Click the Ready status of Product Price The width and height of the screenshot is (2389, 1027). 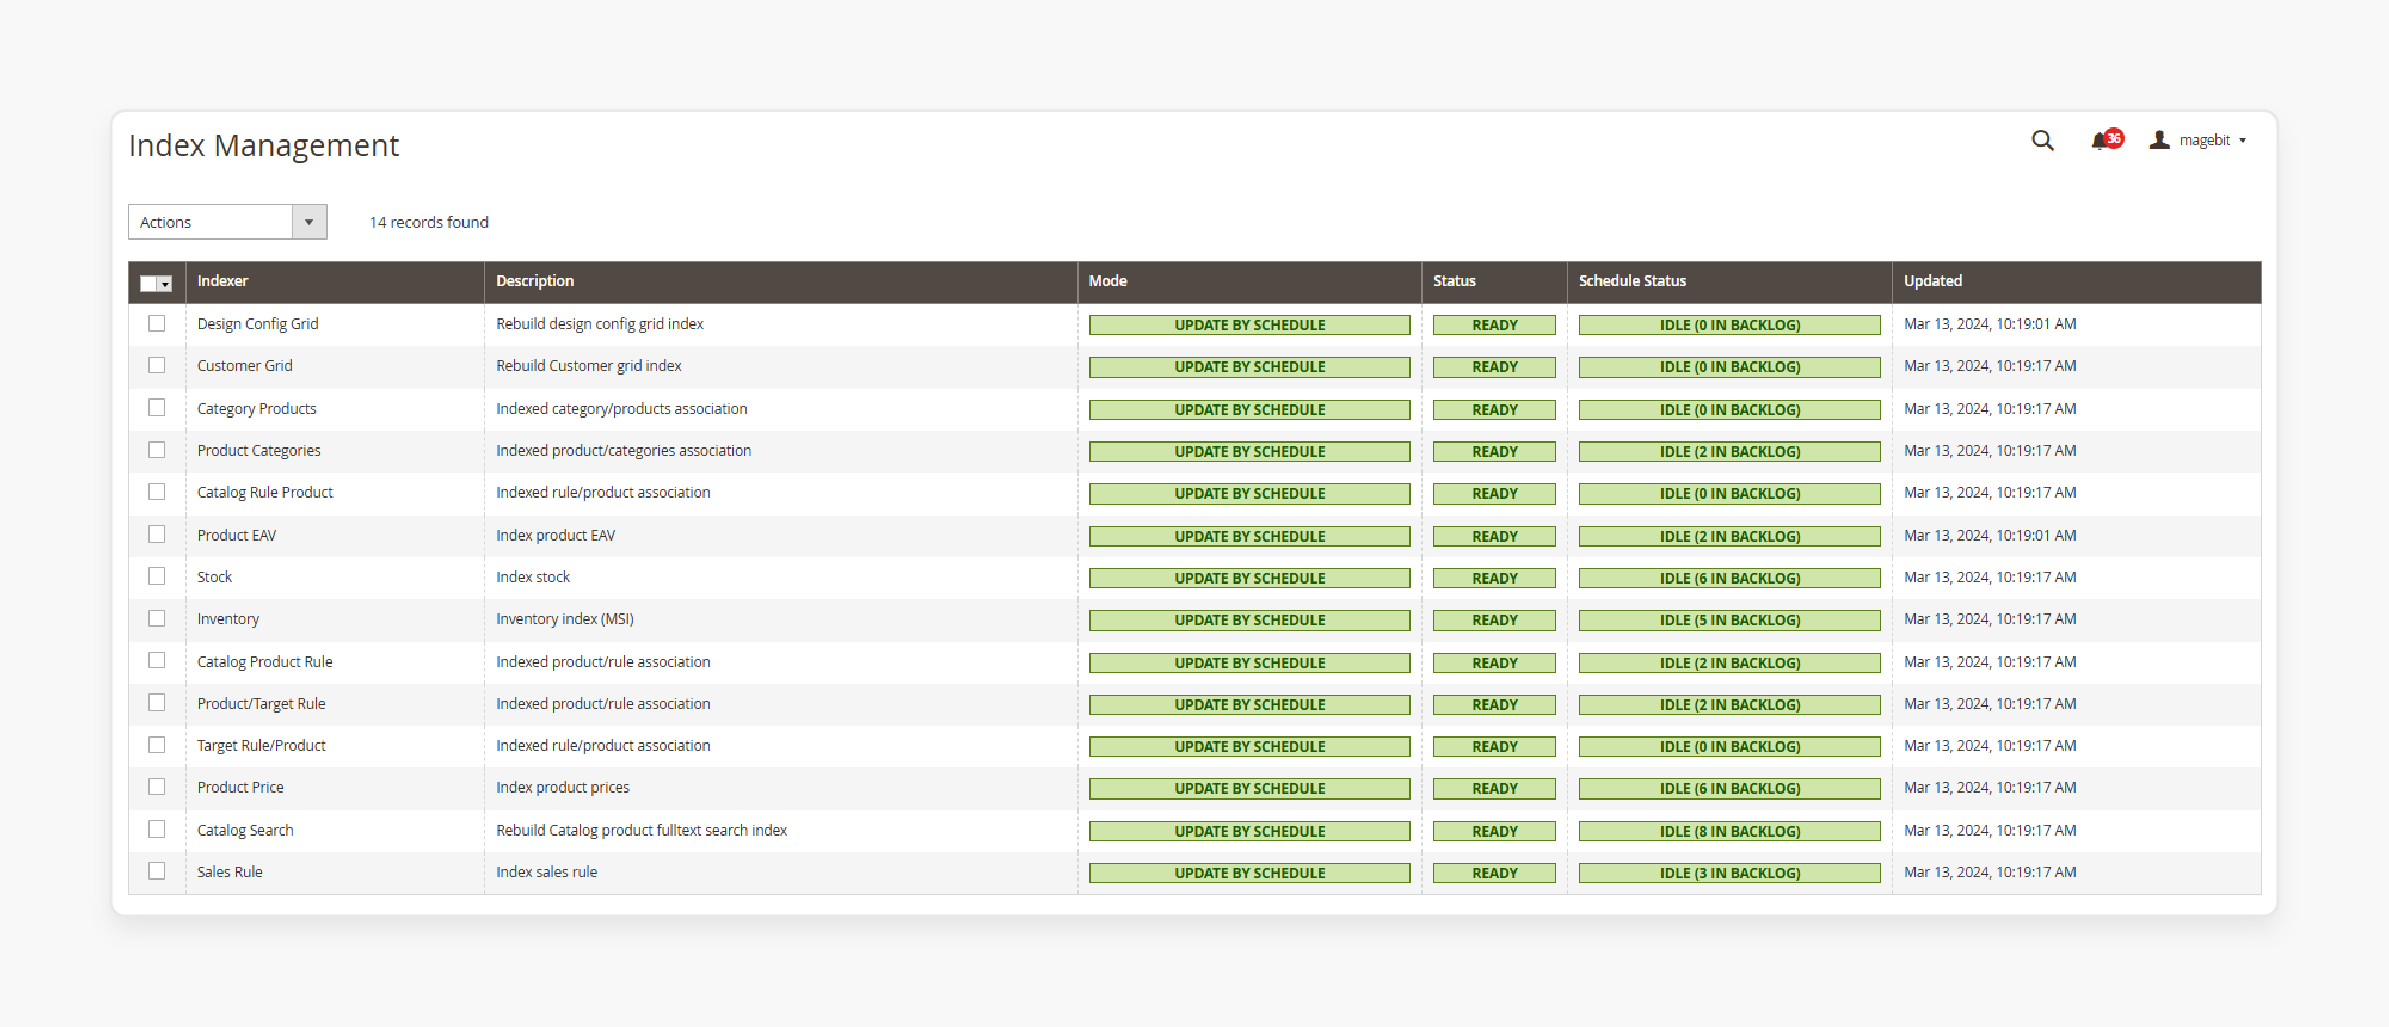point(1494,789)
